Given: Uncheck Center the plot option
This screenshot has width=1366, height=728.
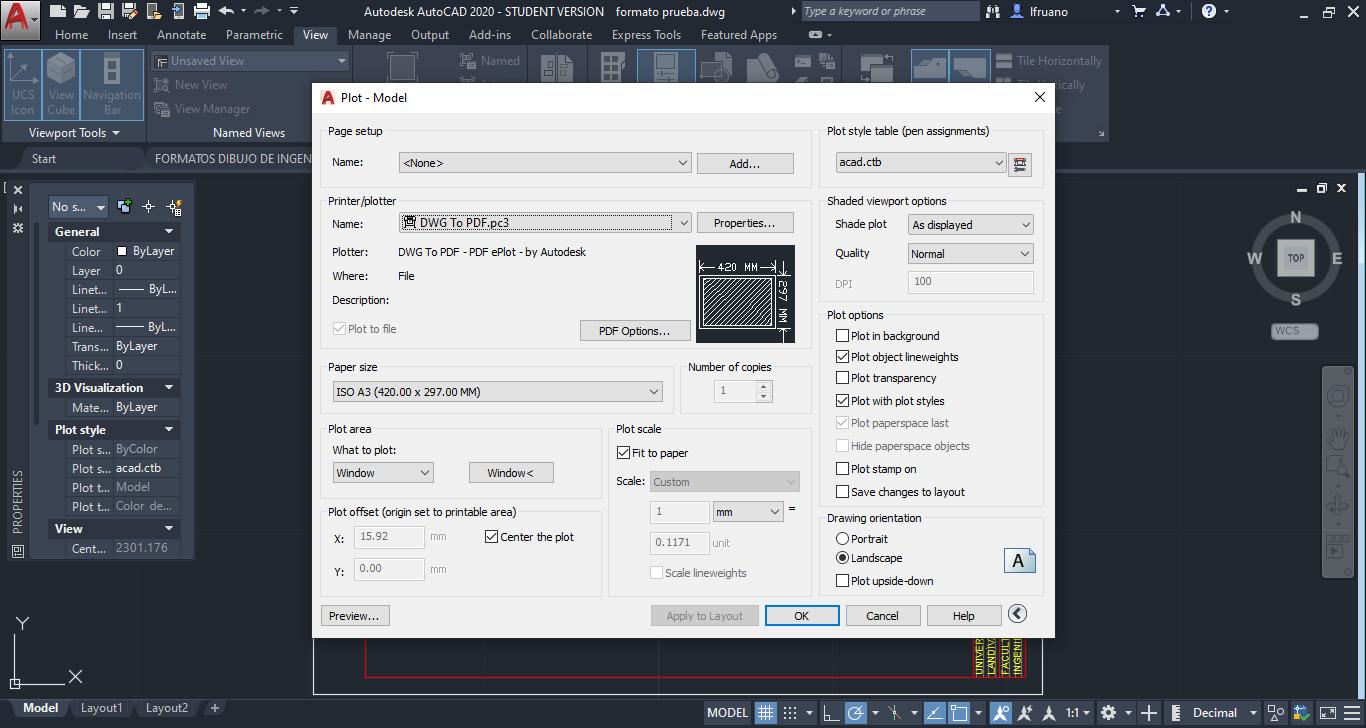Looking at the screenshot, I should (x=491, y=537).
